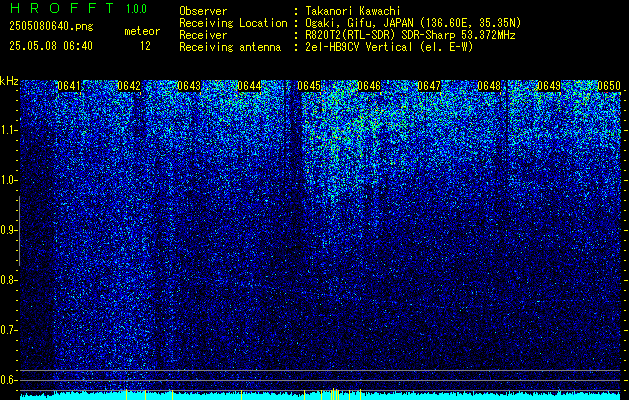Click the 'Receiving Location' field label
Viewport: 629px width, 400px height.
233,23
